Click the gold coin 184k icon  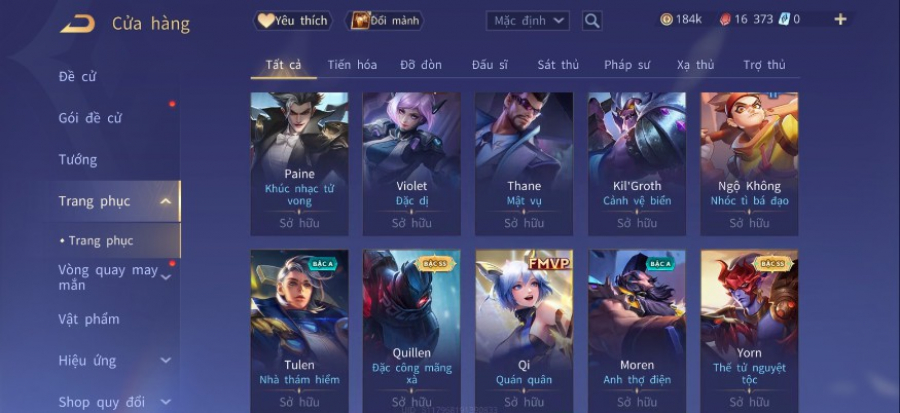666,20
